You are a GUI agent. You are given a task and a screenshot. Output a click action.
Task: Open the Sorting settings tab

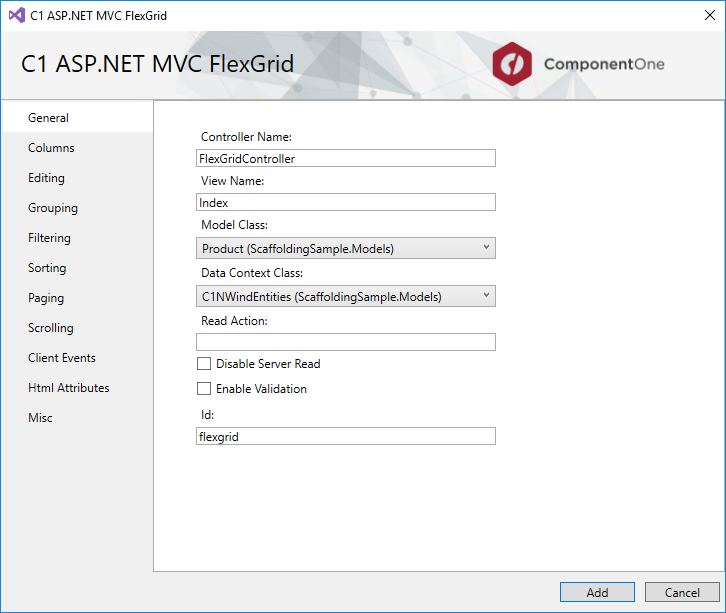click(x=47, y=268)
